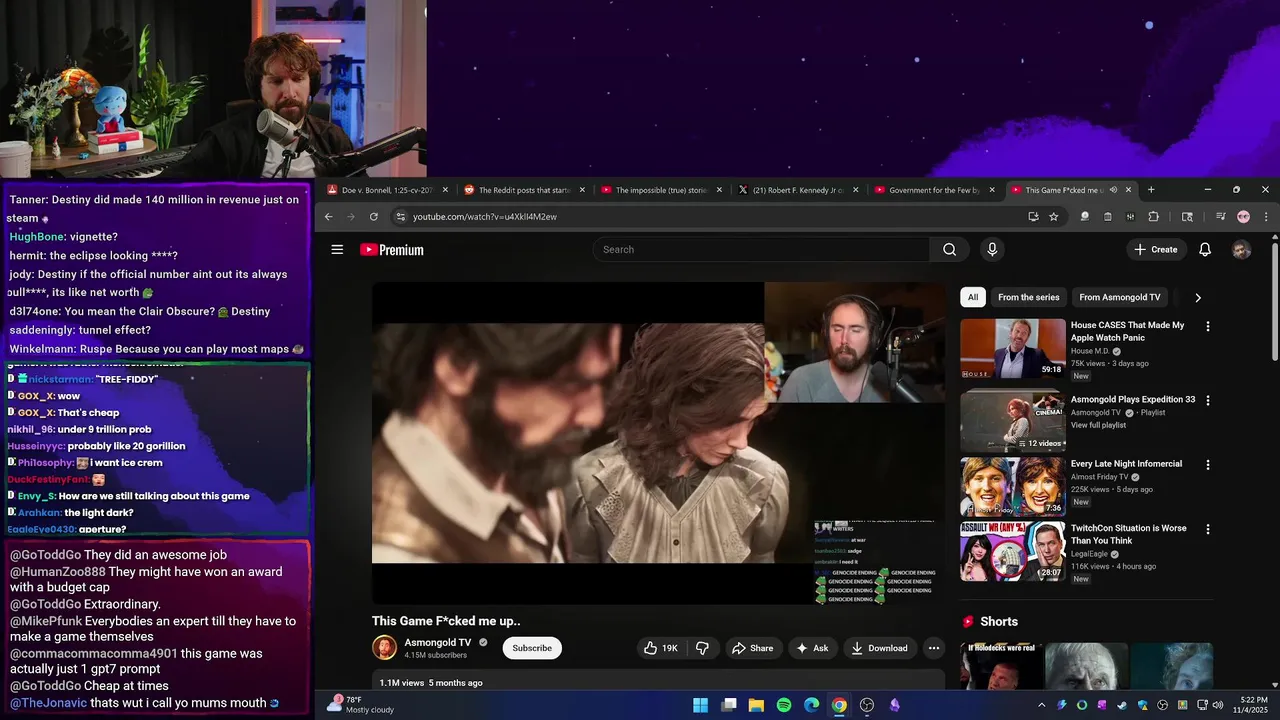Open YouTube notifications bell

tap(1205, 250)
